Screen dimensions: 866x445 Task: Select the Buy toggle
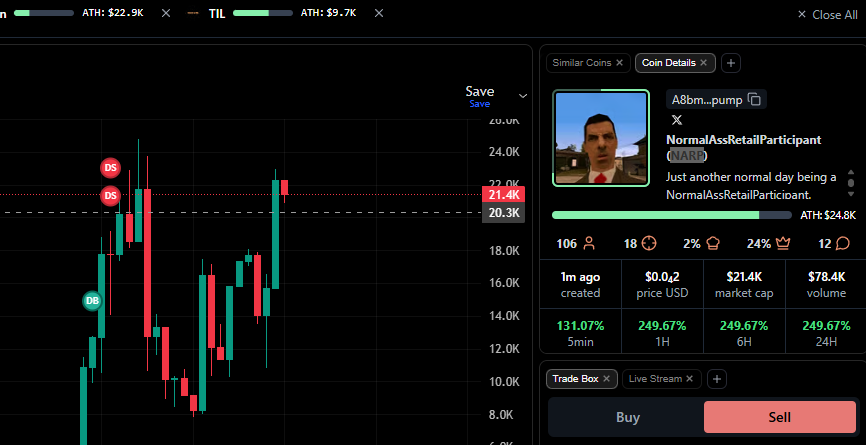(x=627, y=417)
